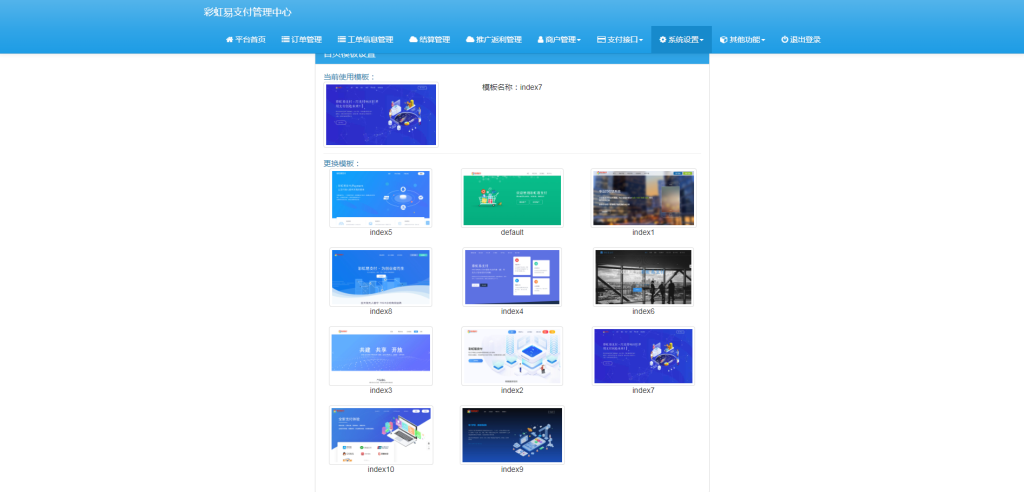1024x492 pixels.
Task: Open 结算管理 menu item
Action: (x=430, y=40)
